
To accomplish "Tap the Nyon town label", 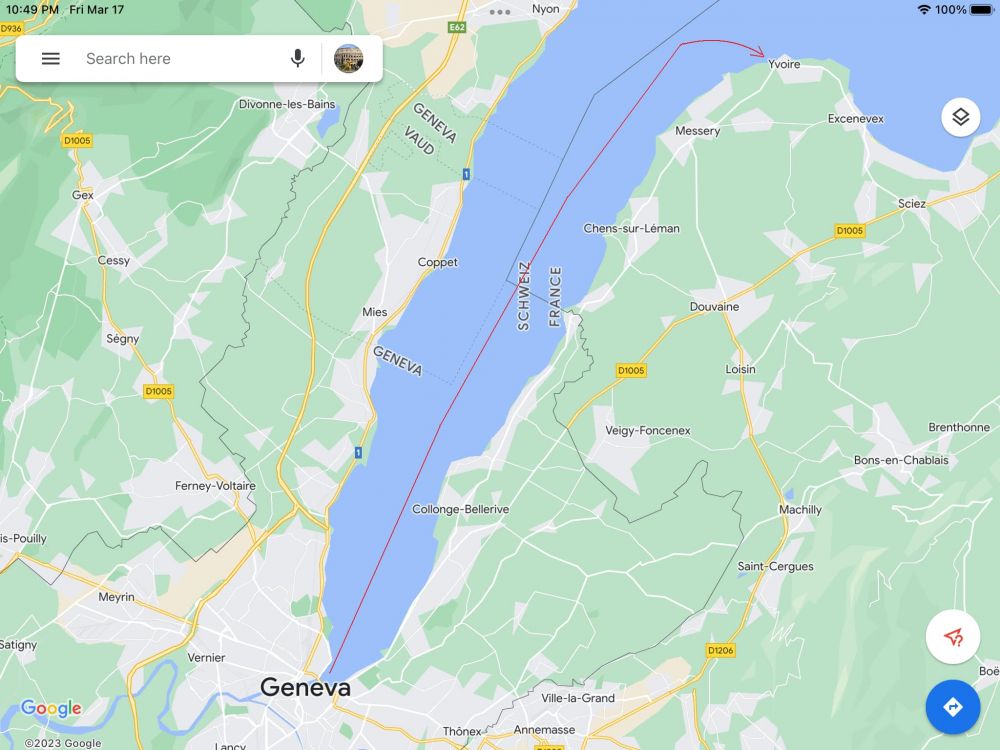I will (545, 9).
